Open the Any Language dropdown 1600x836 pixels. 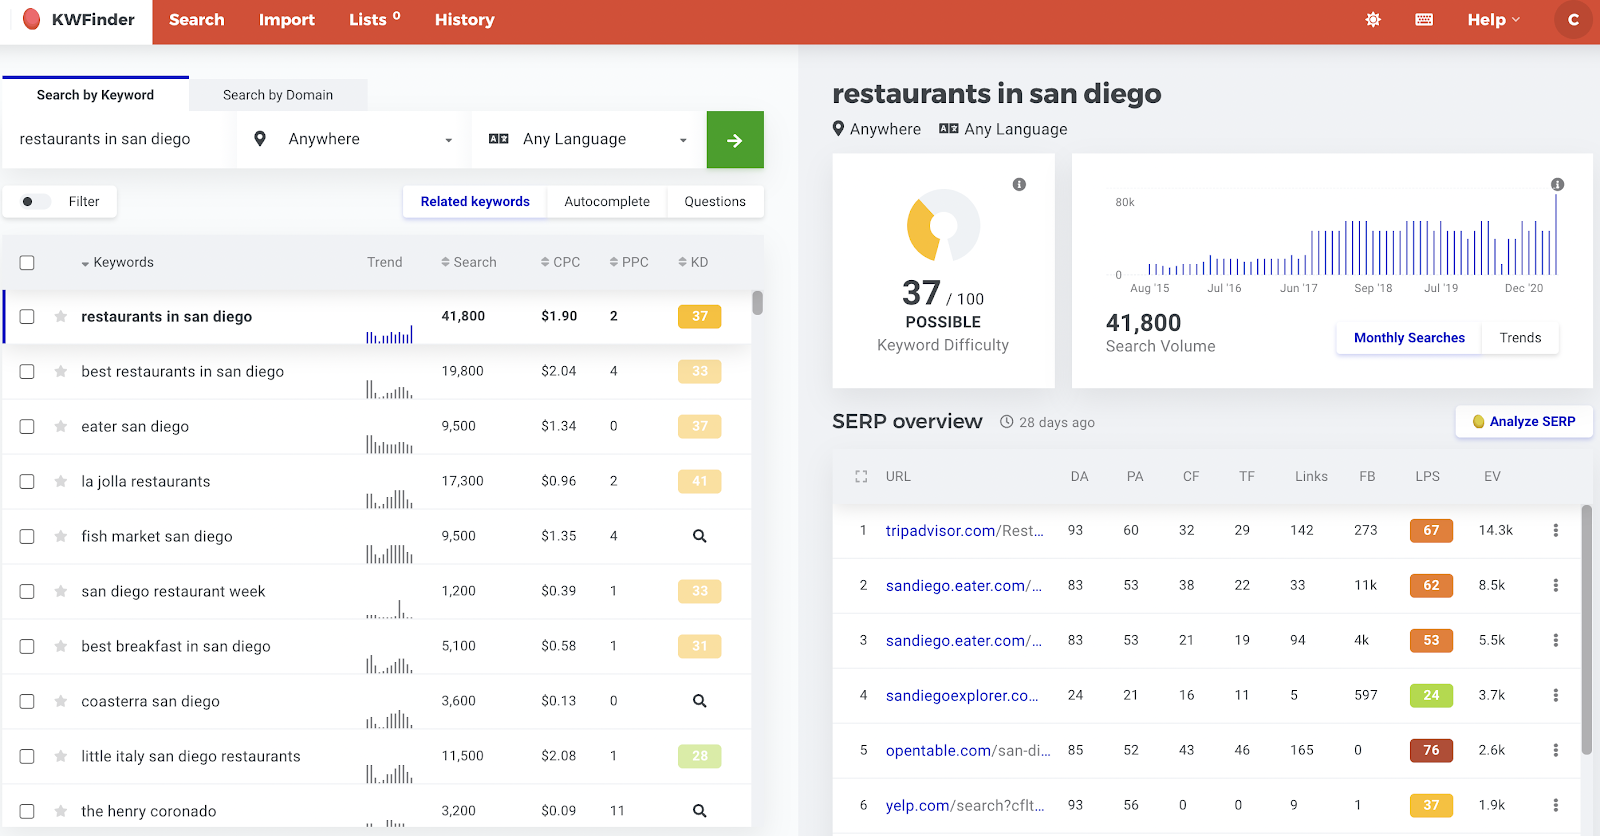[x=588, y=140]
